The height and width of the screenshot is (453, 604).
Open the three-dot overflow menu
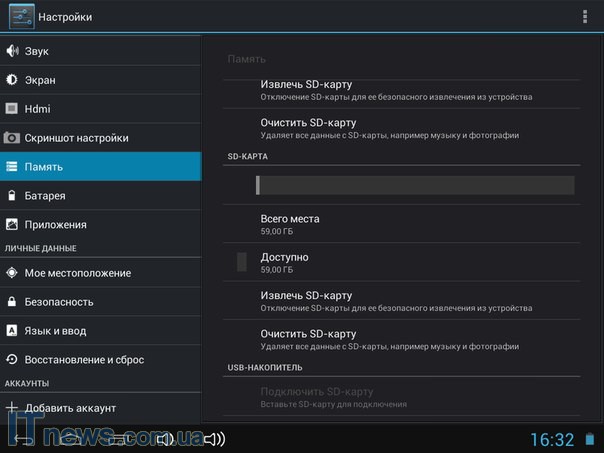point(585,17)
